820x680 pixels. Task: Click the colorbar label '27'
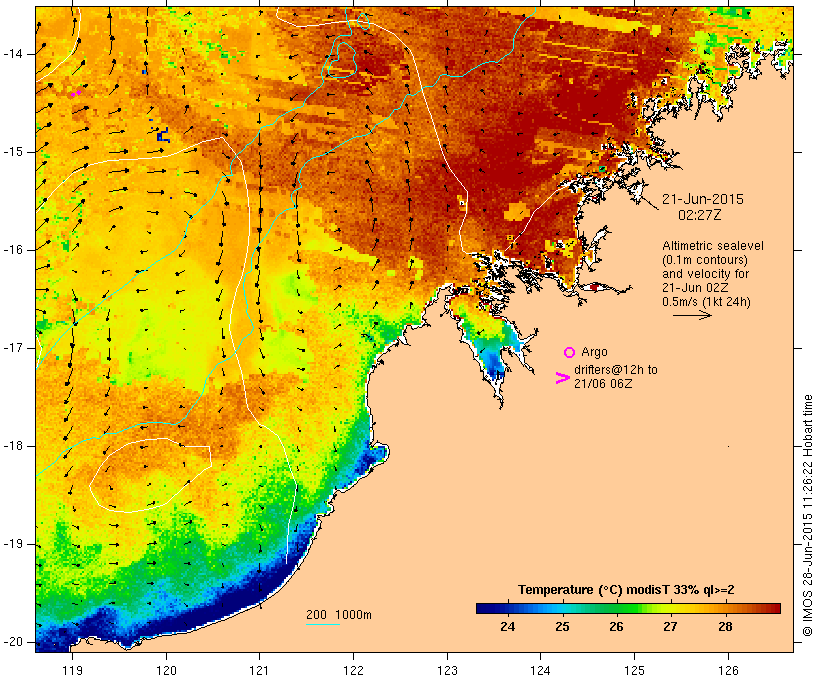click(x=670, y=626)
